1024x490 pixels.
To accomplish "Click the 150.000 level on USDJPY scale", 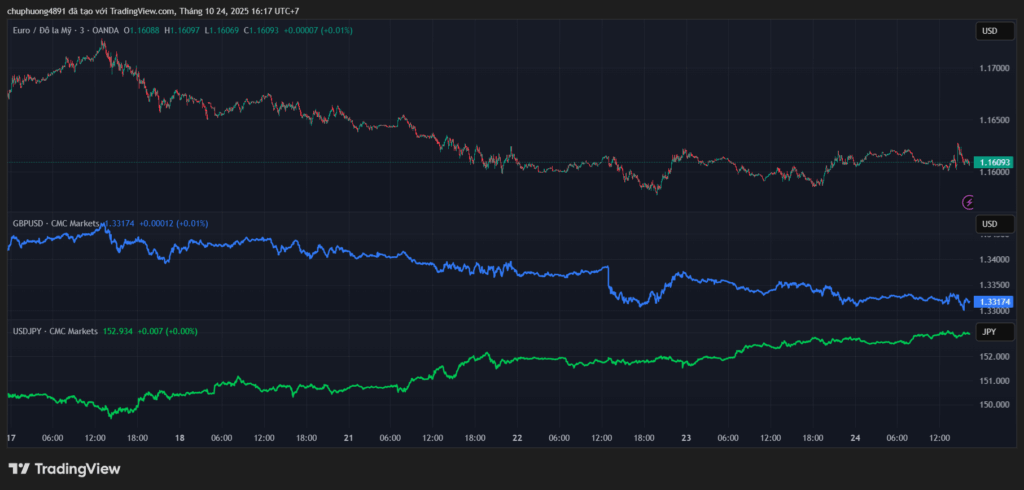I will pos(994,405).
